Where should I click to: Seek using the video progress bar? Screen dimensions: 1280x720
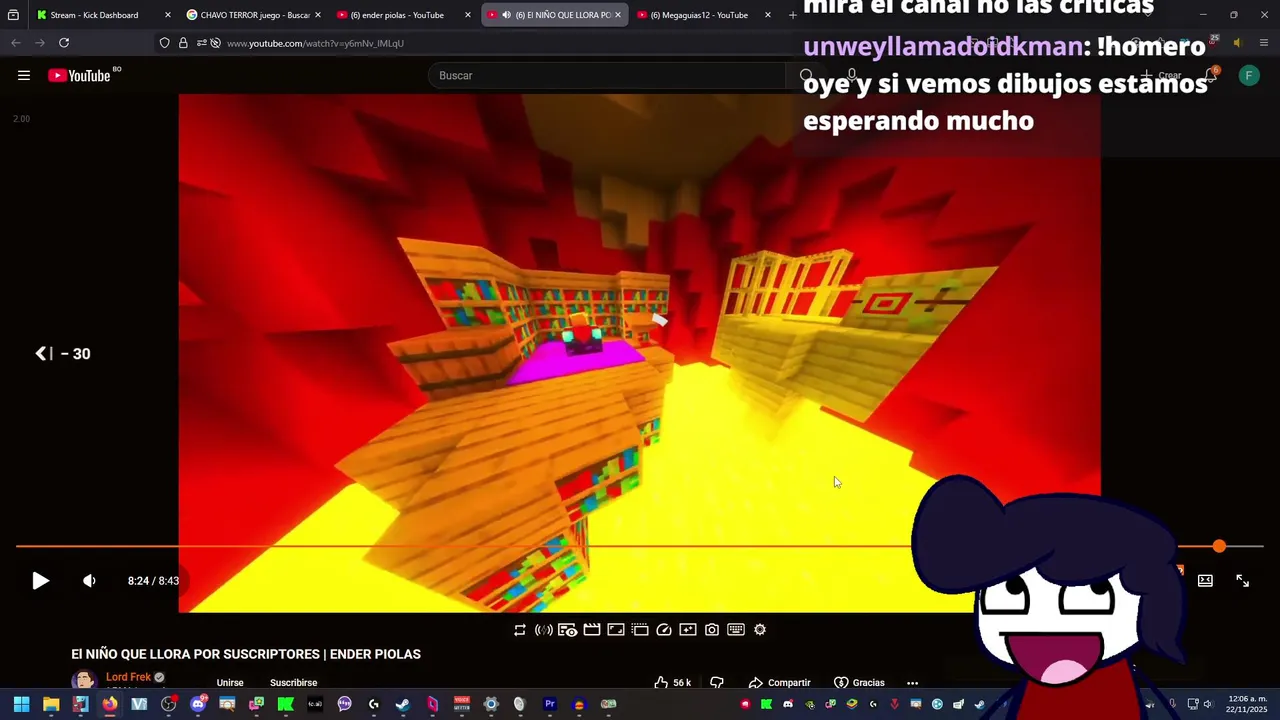point(640,546)
